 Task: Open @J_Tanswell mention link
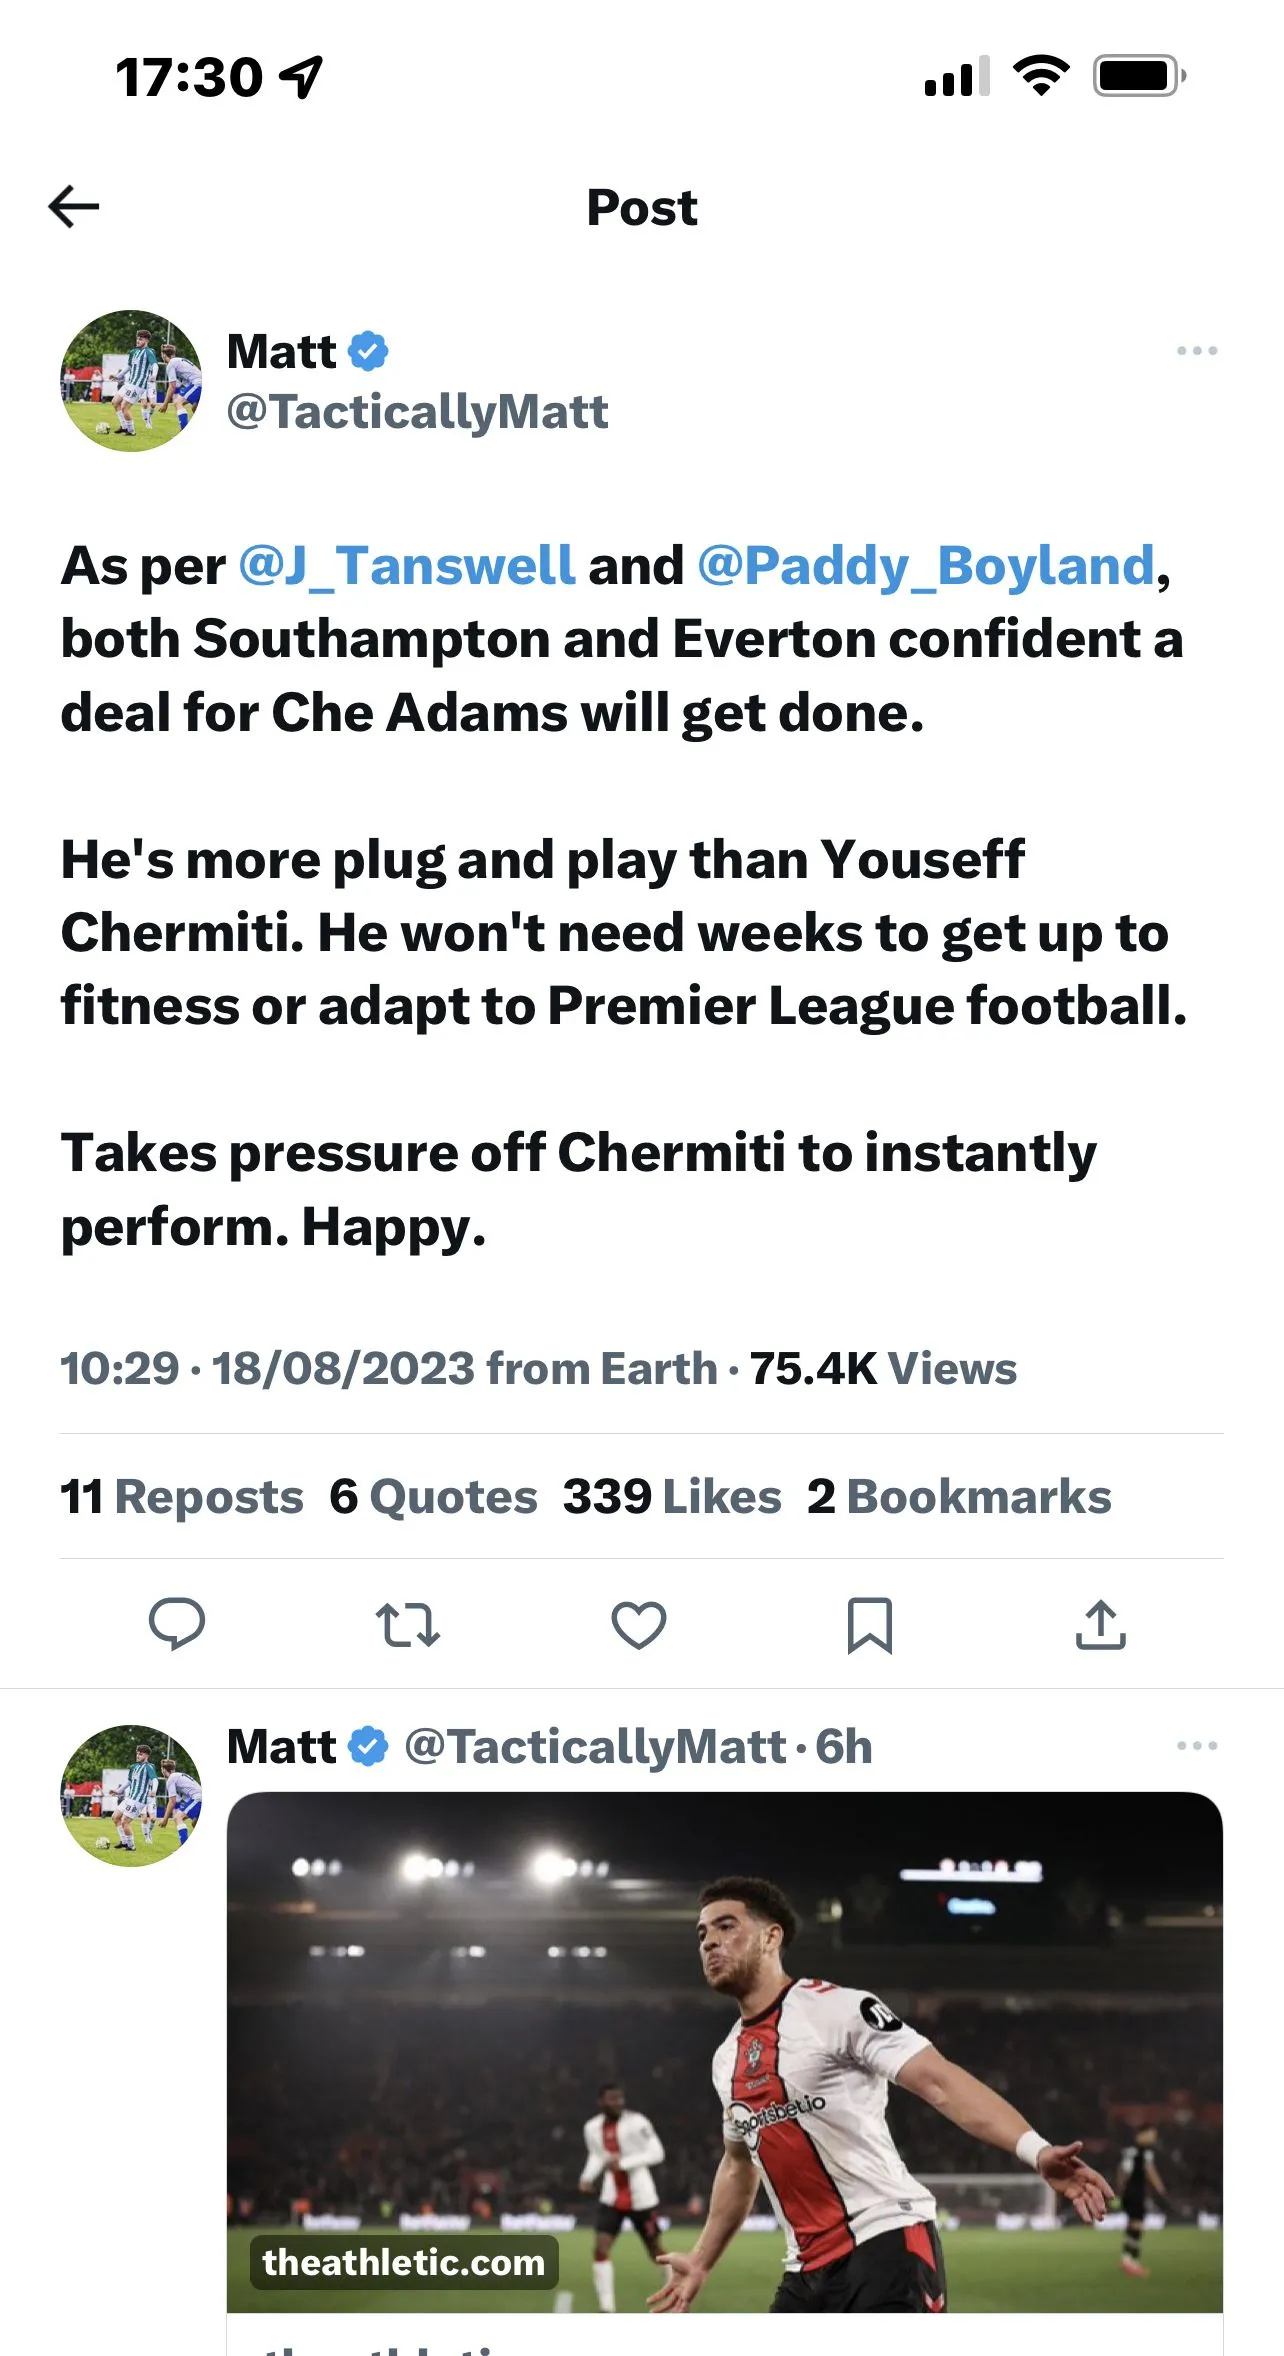point(406,566)
